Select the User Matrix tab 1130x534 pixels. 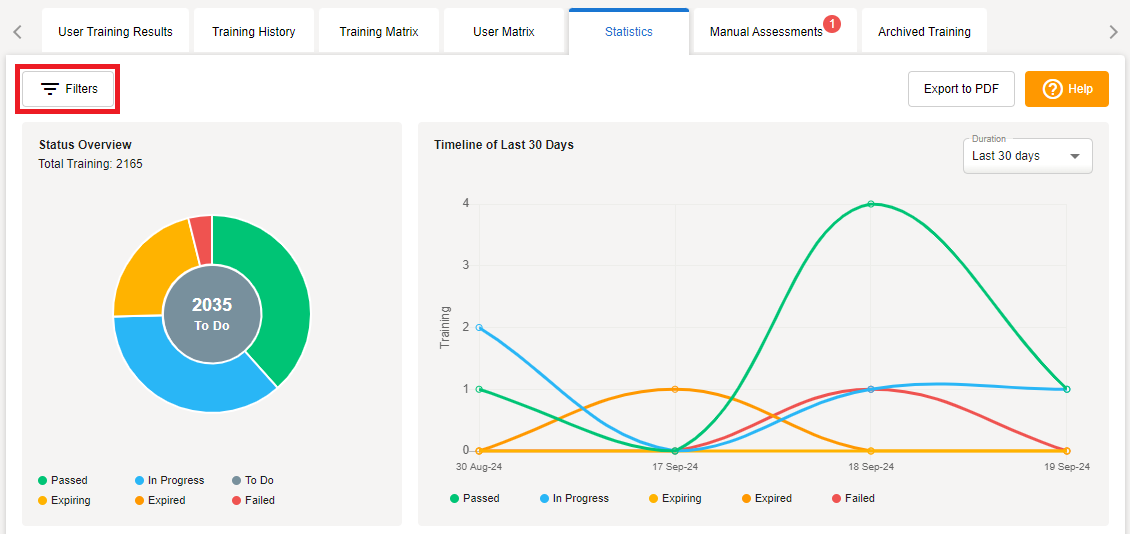pyautogui.click(x=503, y=32)
